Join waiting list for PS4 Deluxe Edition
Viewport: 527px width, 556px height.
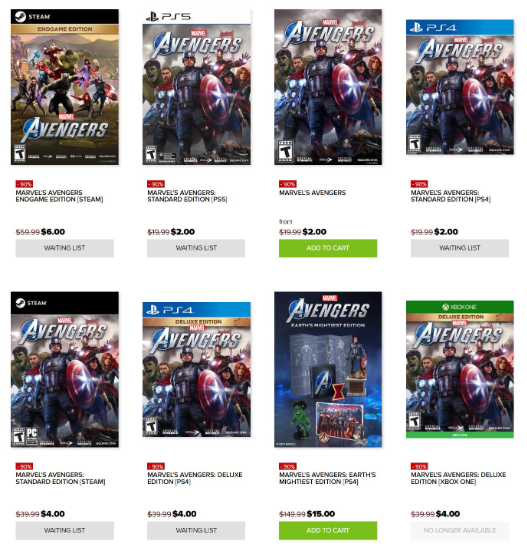coord(196,530)
